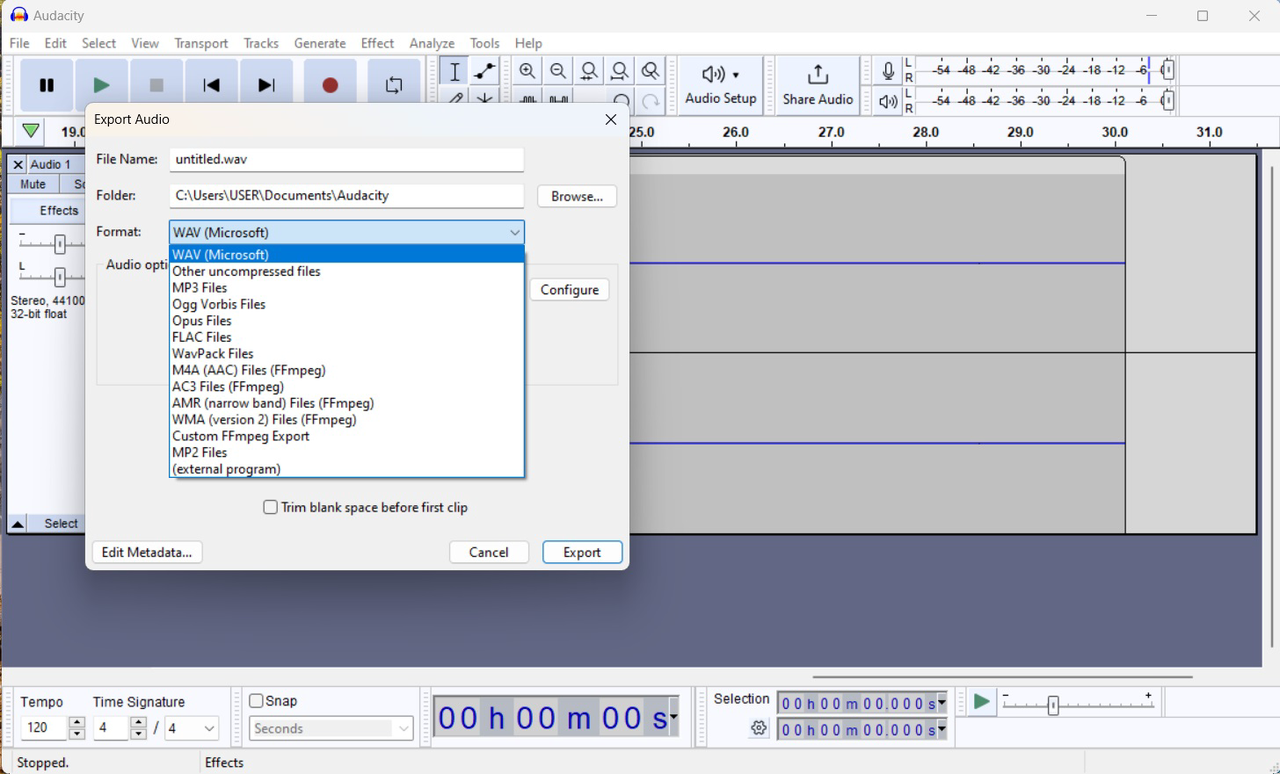The height and width of the screenshot is (774, 1280).
Task: Click the Share Audio icon
Action: pos(817,85)
